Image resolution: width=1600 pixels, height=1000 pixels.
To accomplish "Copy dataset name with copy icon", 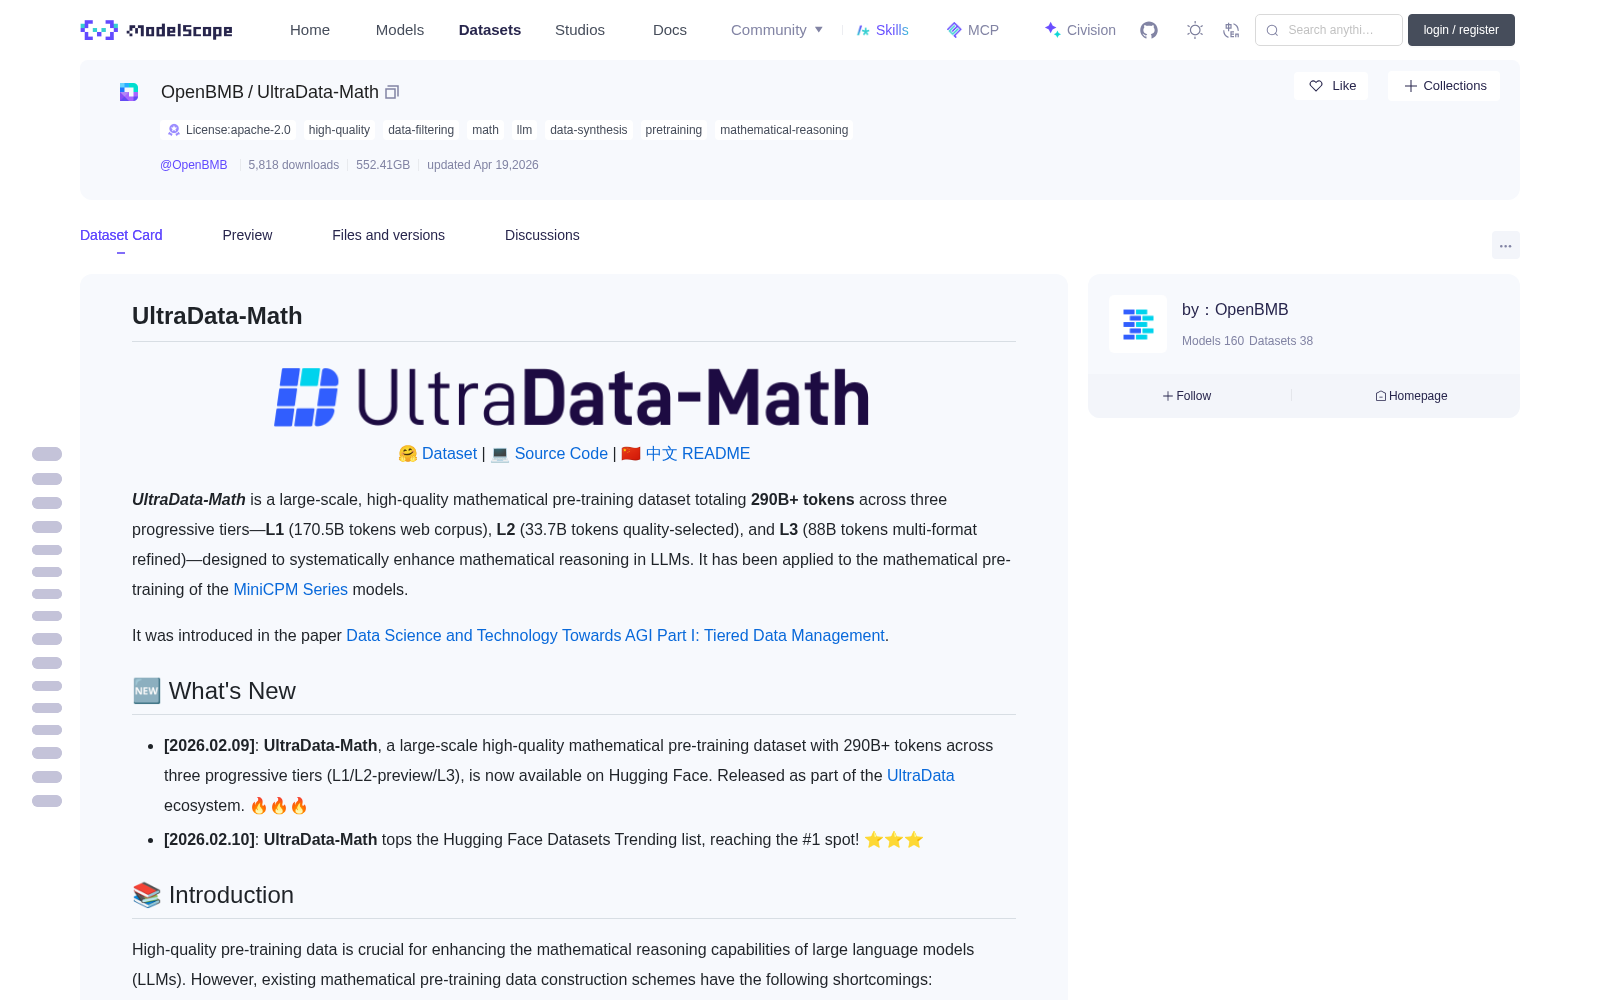I will [392, 92].
